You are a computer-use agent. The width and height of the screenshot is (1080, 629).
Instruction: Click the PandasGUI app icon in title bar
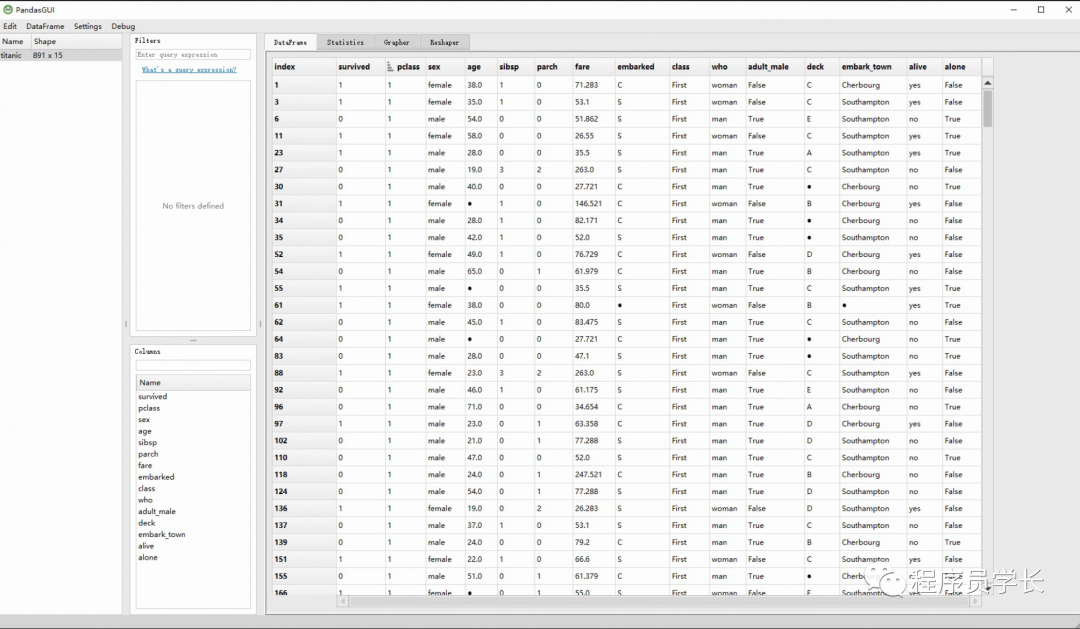[x=8, y=10]
